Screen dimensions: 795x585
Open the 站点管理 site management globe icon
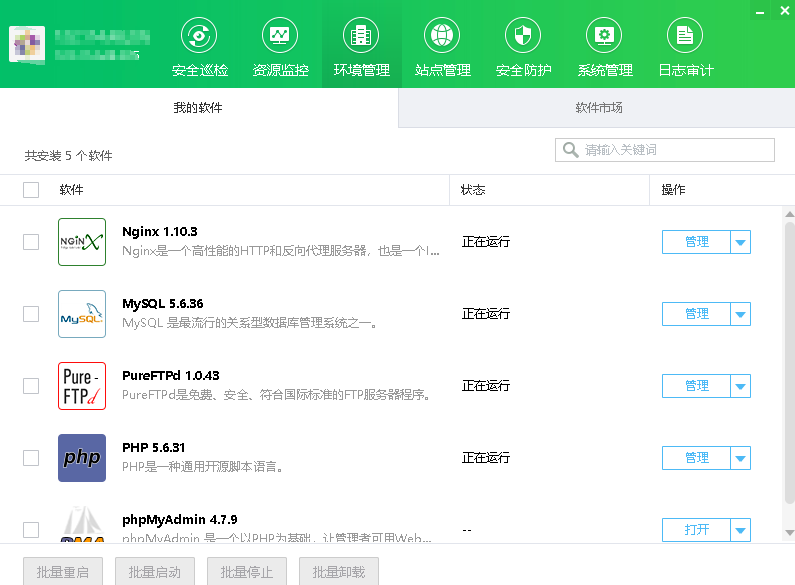(x=442, y=35)
